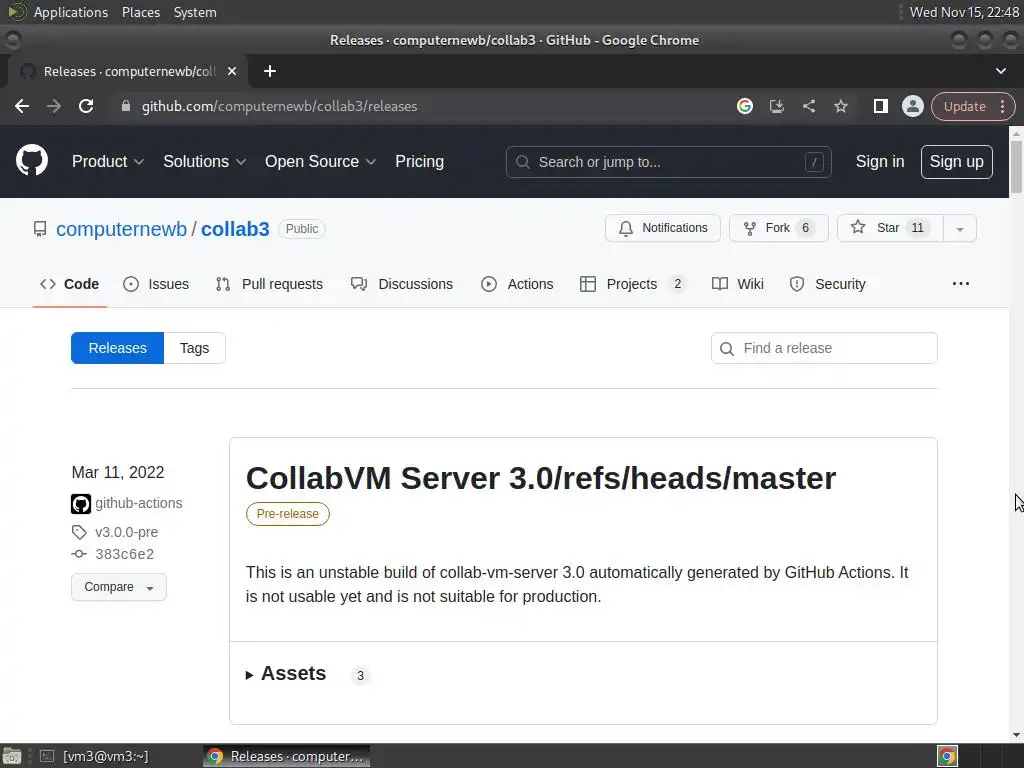Switch to the Issues tab

point(156,284)
